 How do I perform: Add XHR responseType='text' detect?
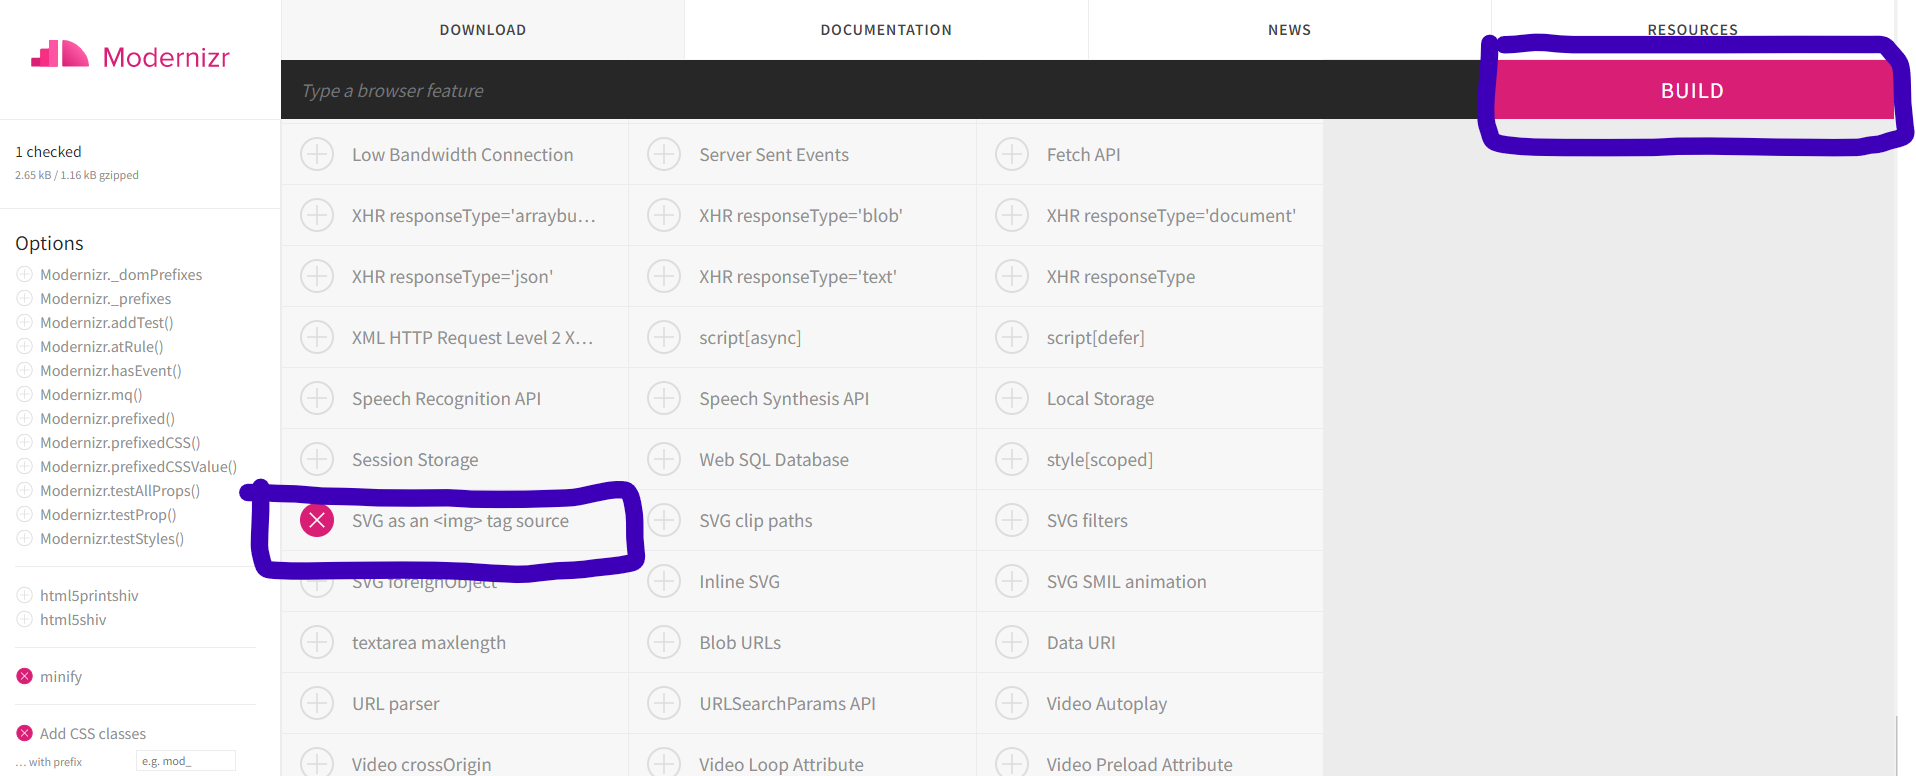click(x=664, y=277)
